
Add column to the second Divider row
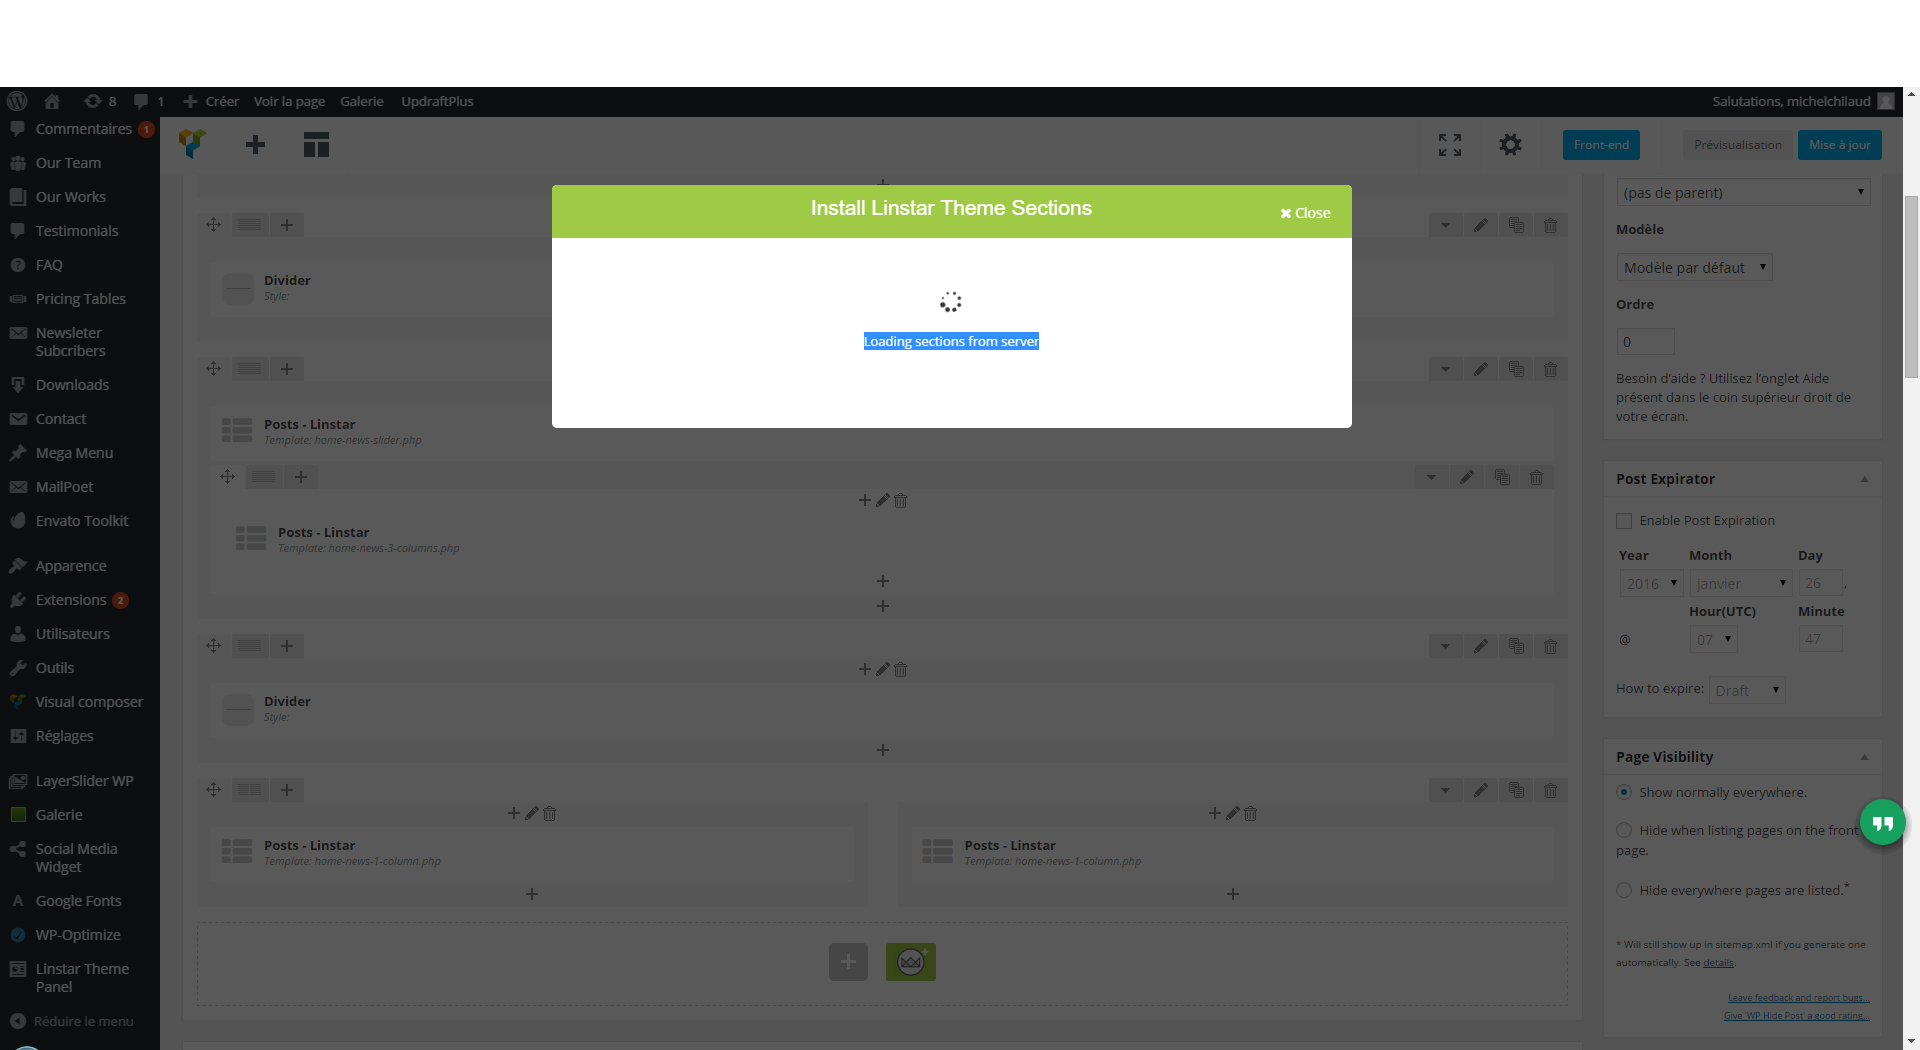click(x=287, y=646)
